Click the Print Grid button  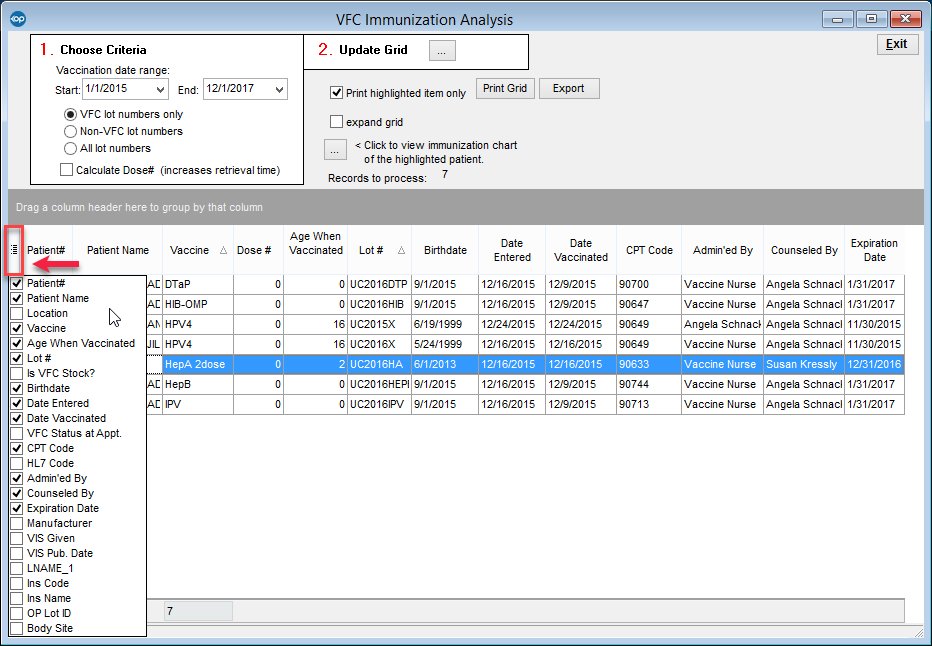(x=505, y=88)
